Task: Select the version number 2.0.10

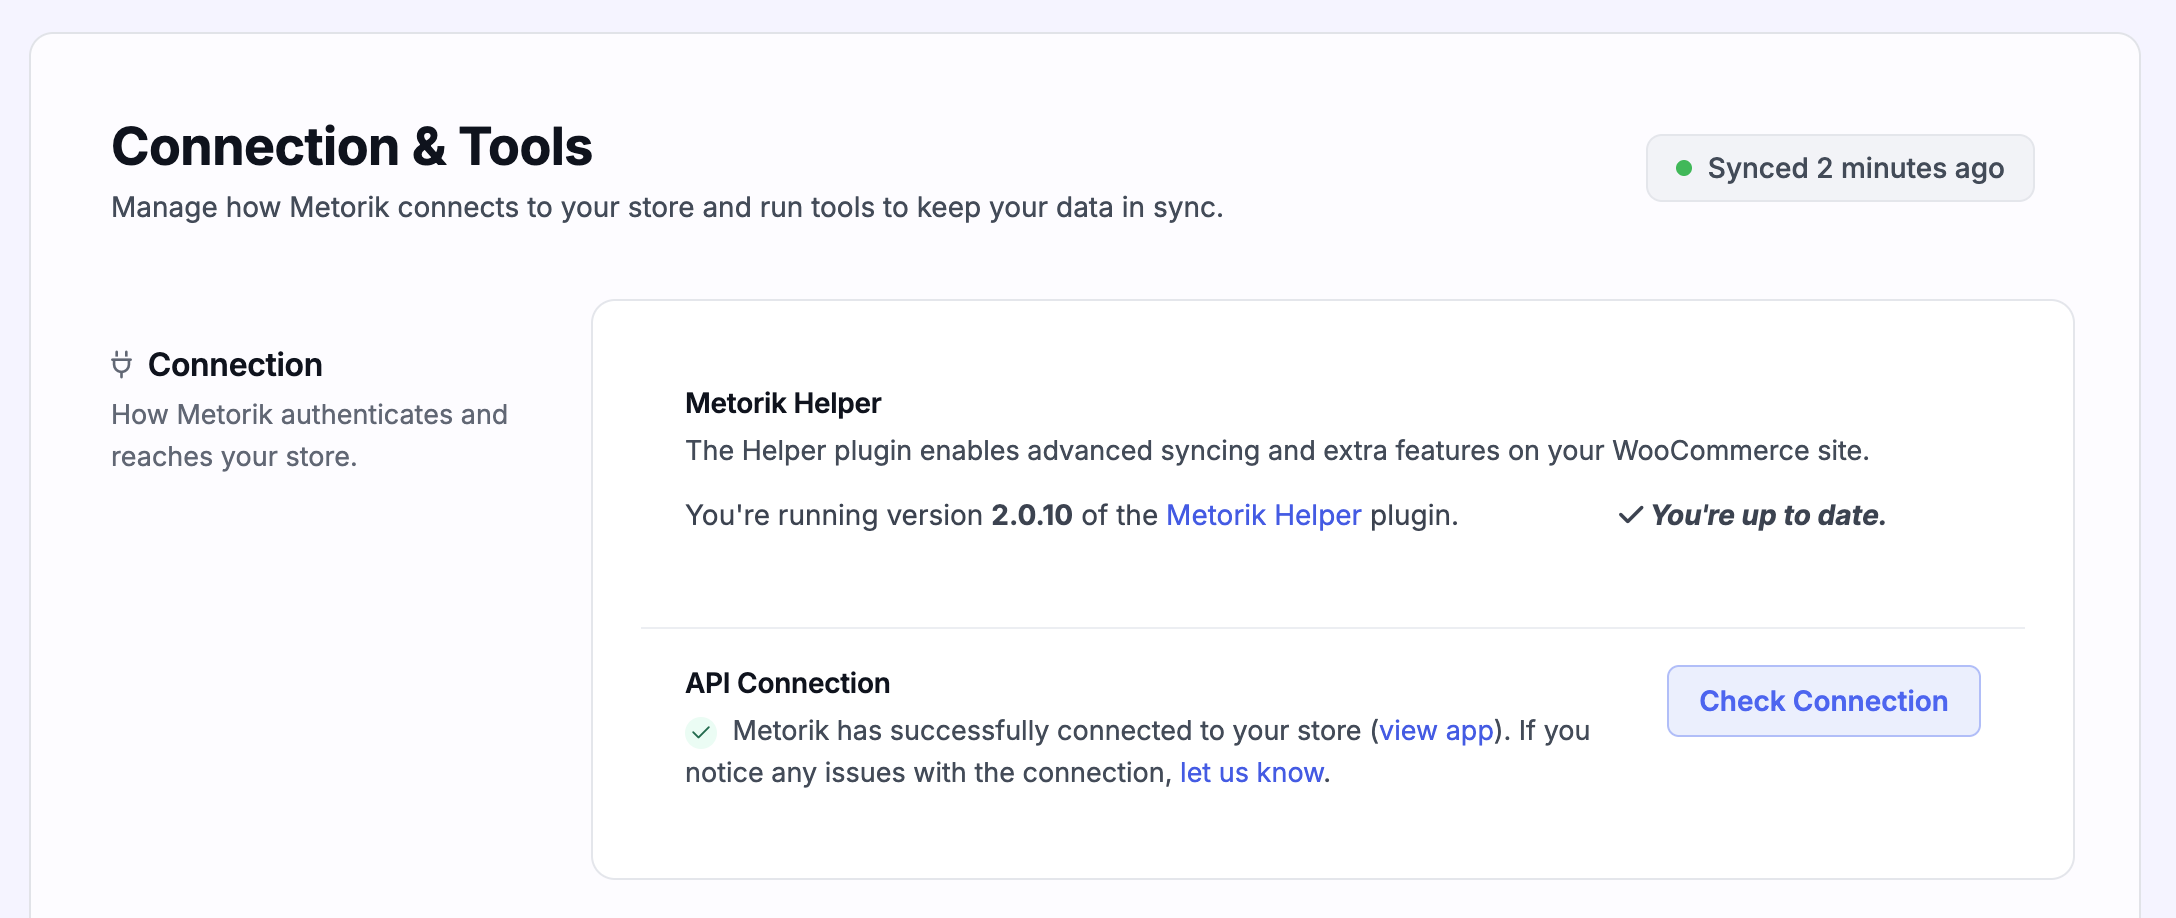Action: [1032, 515]
